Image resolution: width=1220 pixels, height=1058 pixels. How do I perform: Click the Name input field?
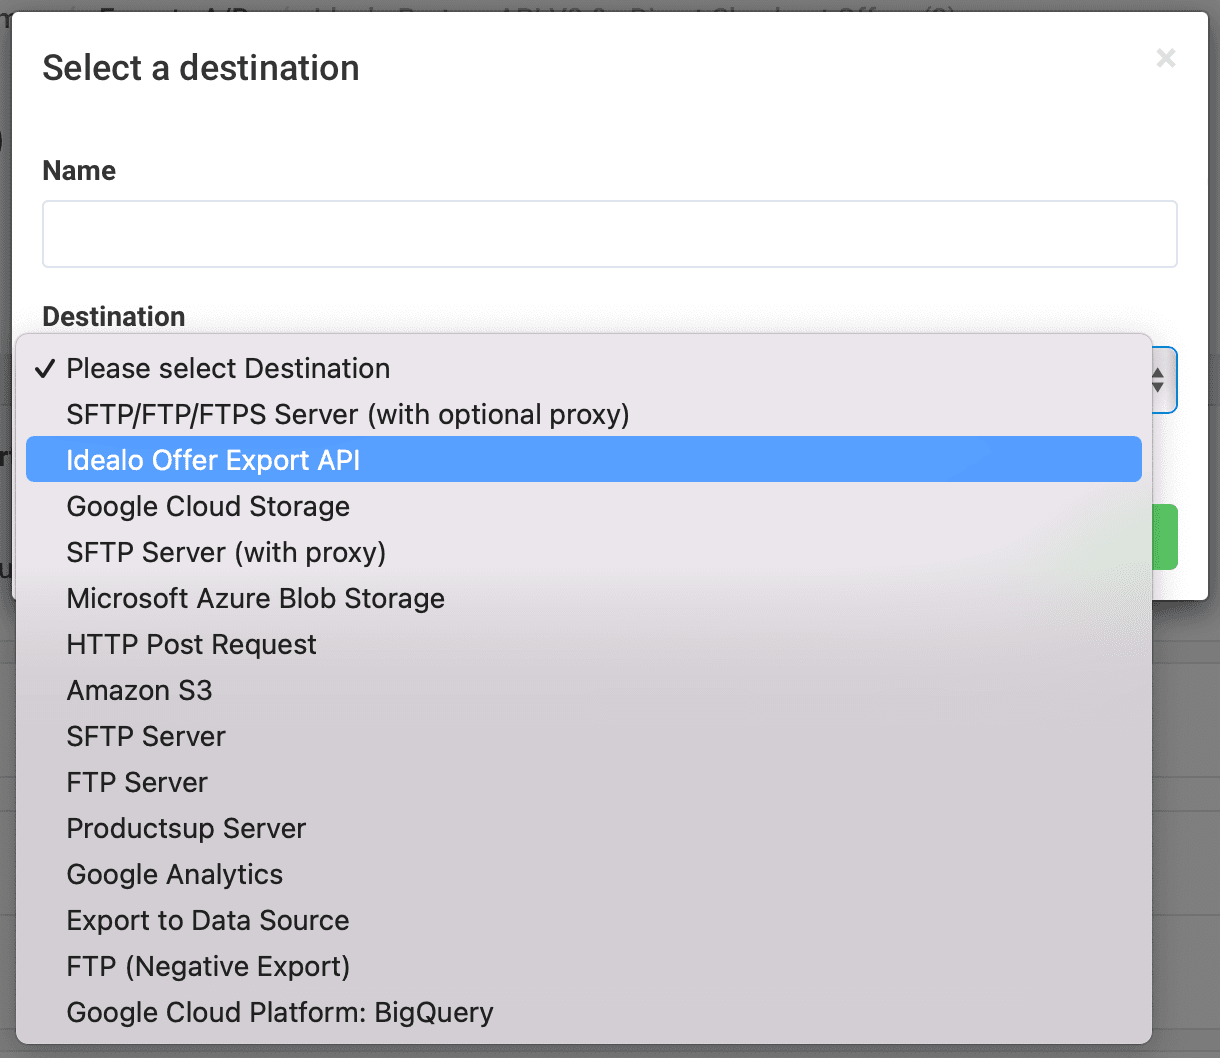(609, 234)
